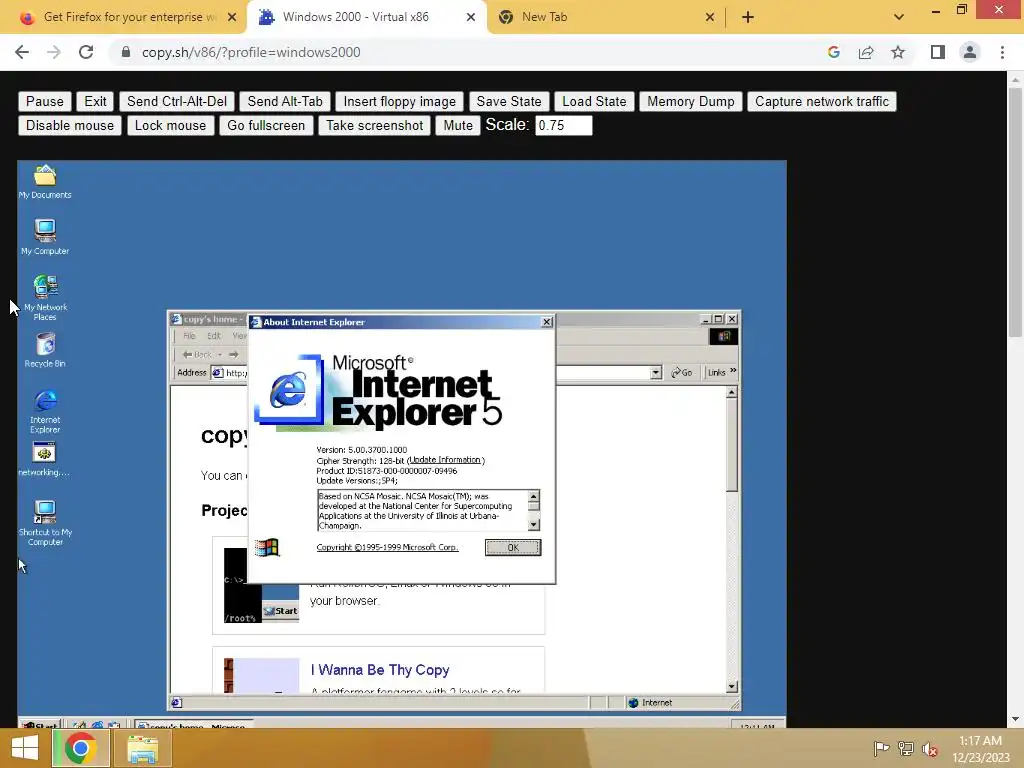Screen dimensions: 1024x768
Task: Send Ctrl-Alt-Del to the VM
Action: coord(177,101)
